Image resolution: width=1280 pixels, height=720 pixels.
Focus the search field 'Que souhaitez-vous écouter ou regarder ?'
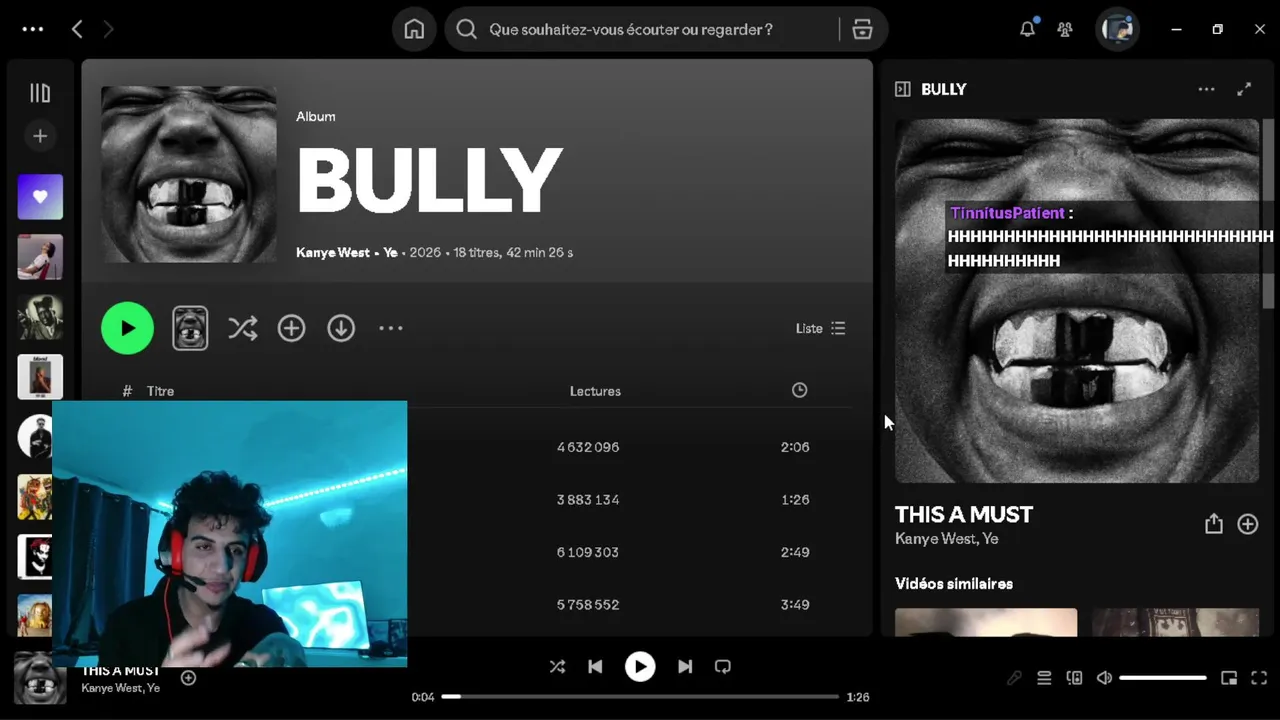[x=631, y=29]
